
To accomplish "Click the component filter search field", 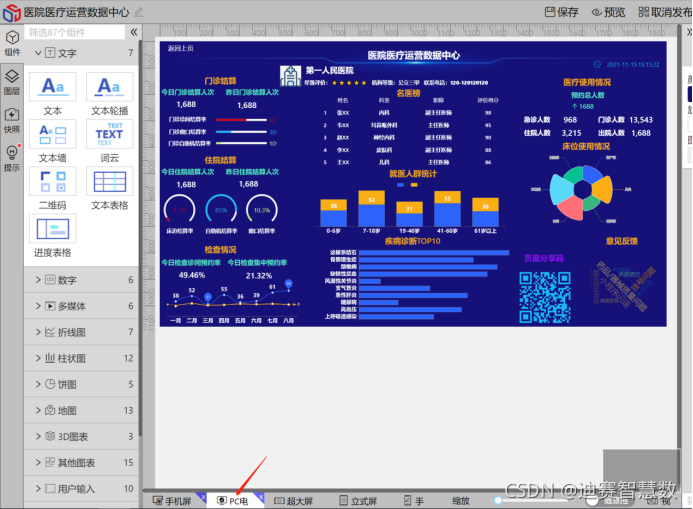I will pyautogui.click(x=75, y=32).
